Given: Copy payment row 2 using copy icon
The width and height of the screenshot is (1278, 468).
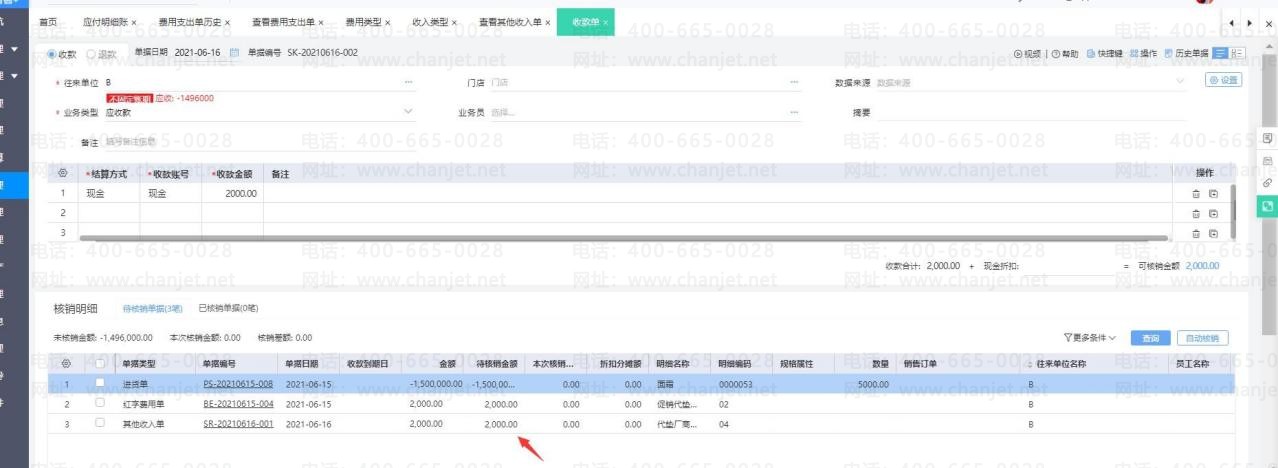Looking at the screenshot, I should tap(1213, 213).
